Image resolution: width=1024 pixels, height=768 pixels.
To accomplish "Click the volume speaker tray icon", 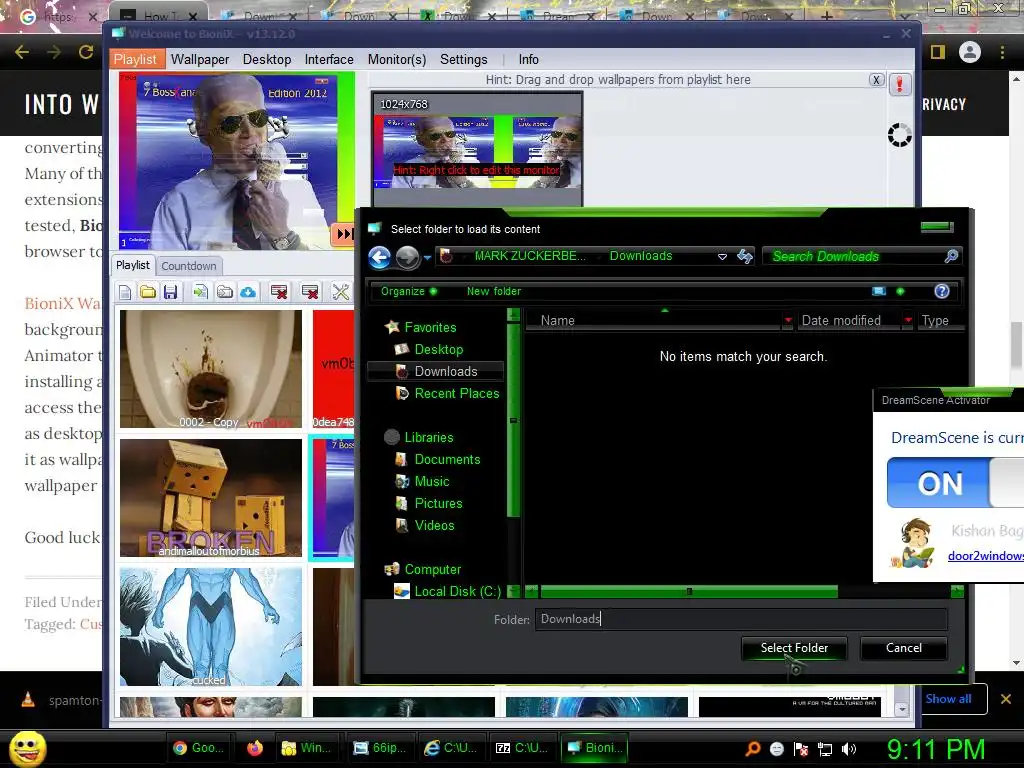I will [849, 749].
